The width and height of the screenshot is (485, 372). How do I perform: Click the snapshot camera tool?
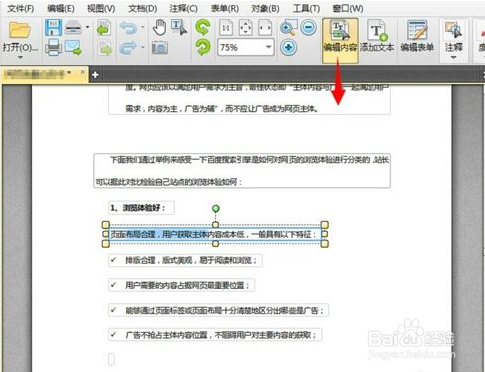(160, 48)
